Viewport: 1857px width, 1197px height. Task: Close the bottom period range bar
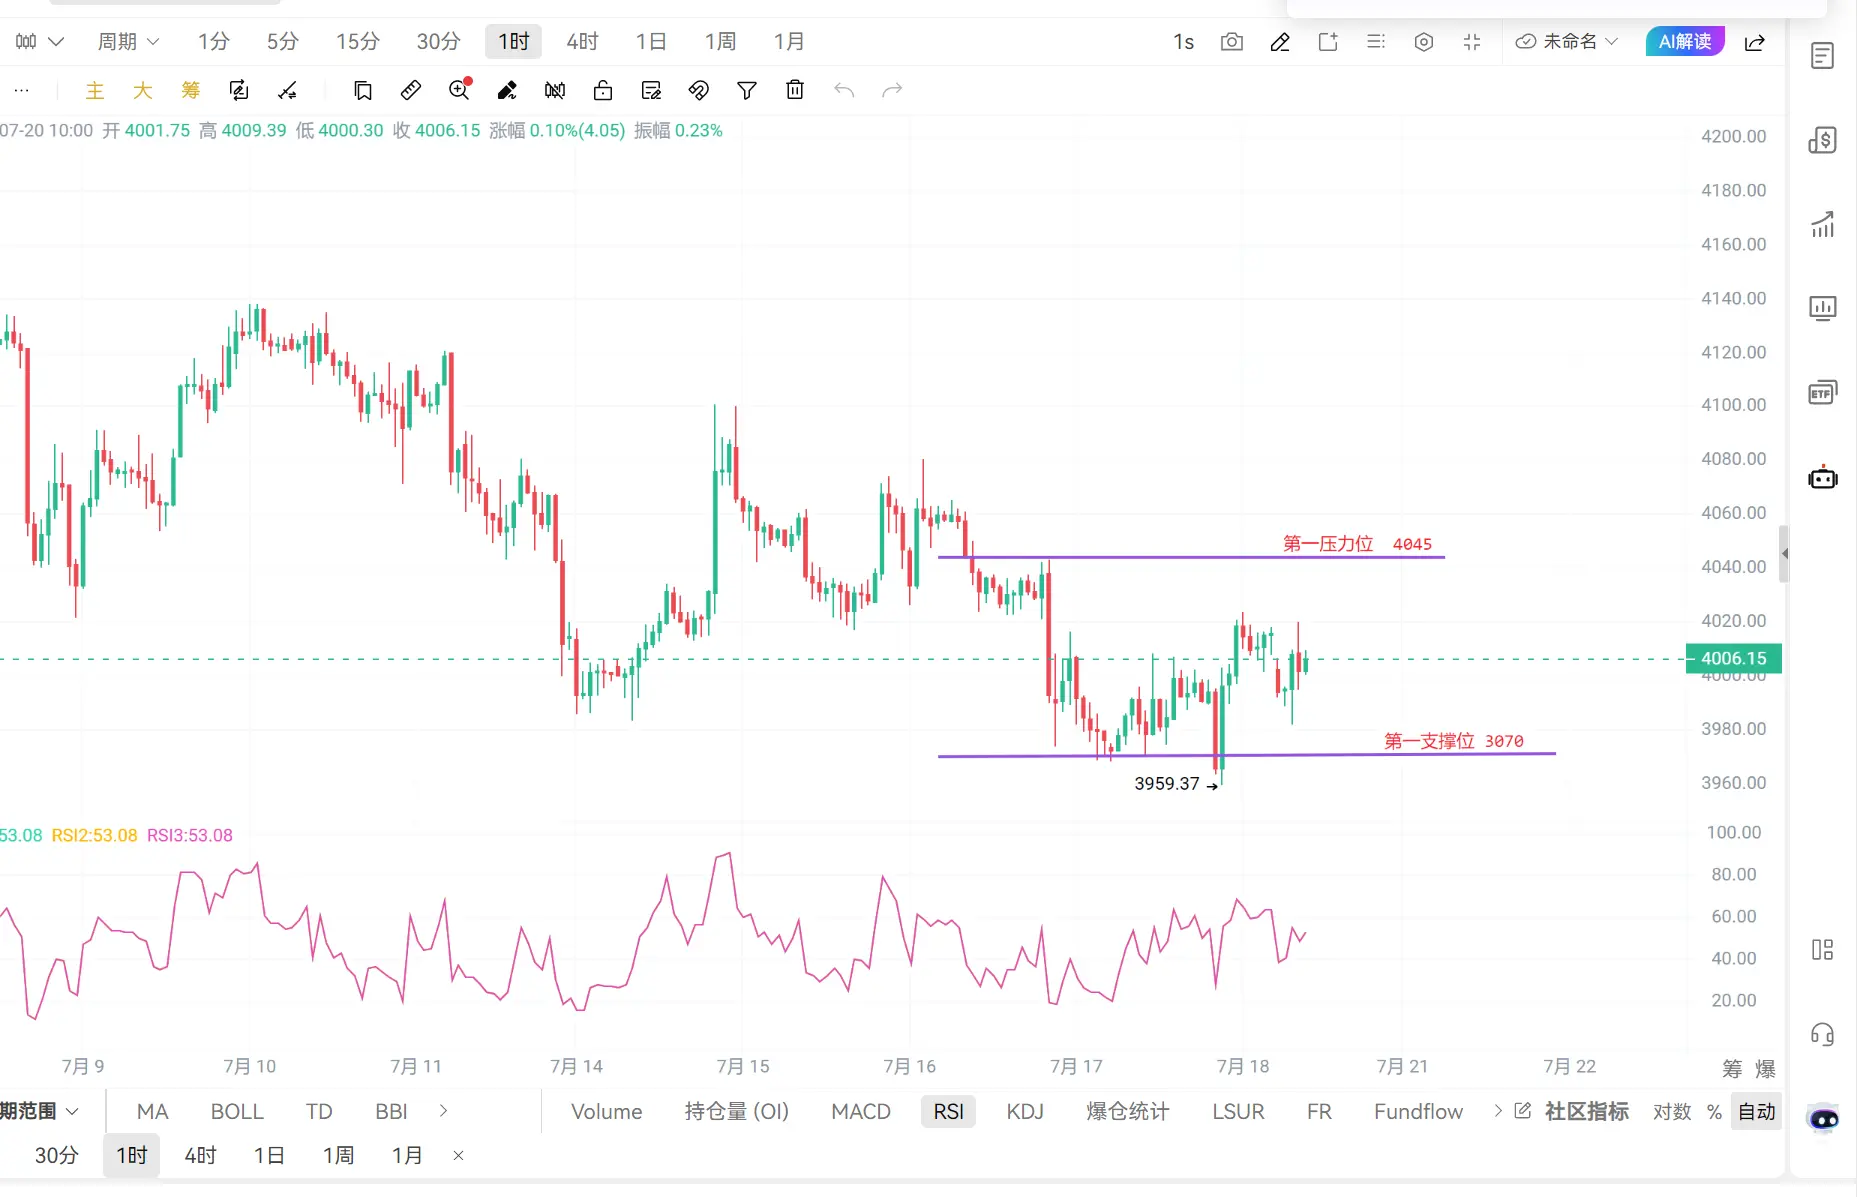(459, 1155)
